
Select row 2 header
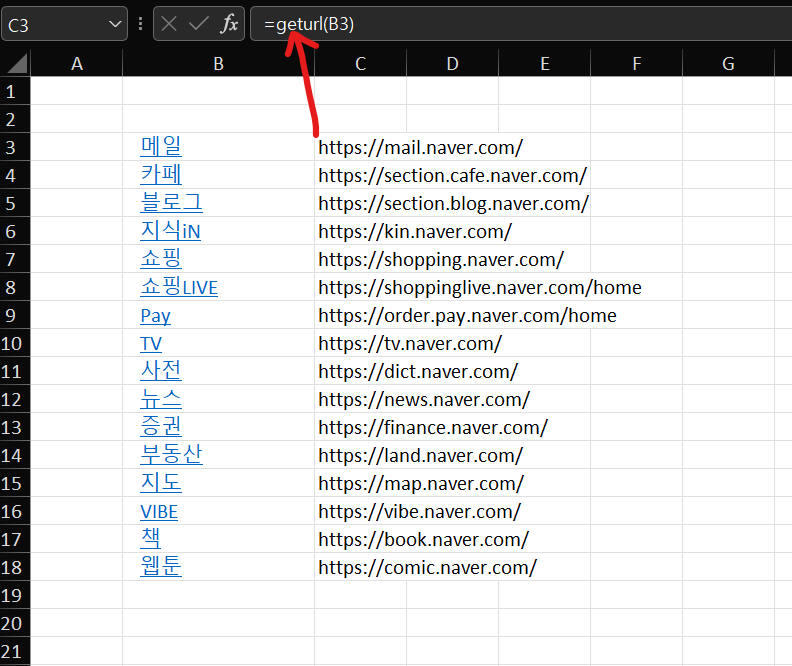[x=15, y=119]
